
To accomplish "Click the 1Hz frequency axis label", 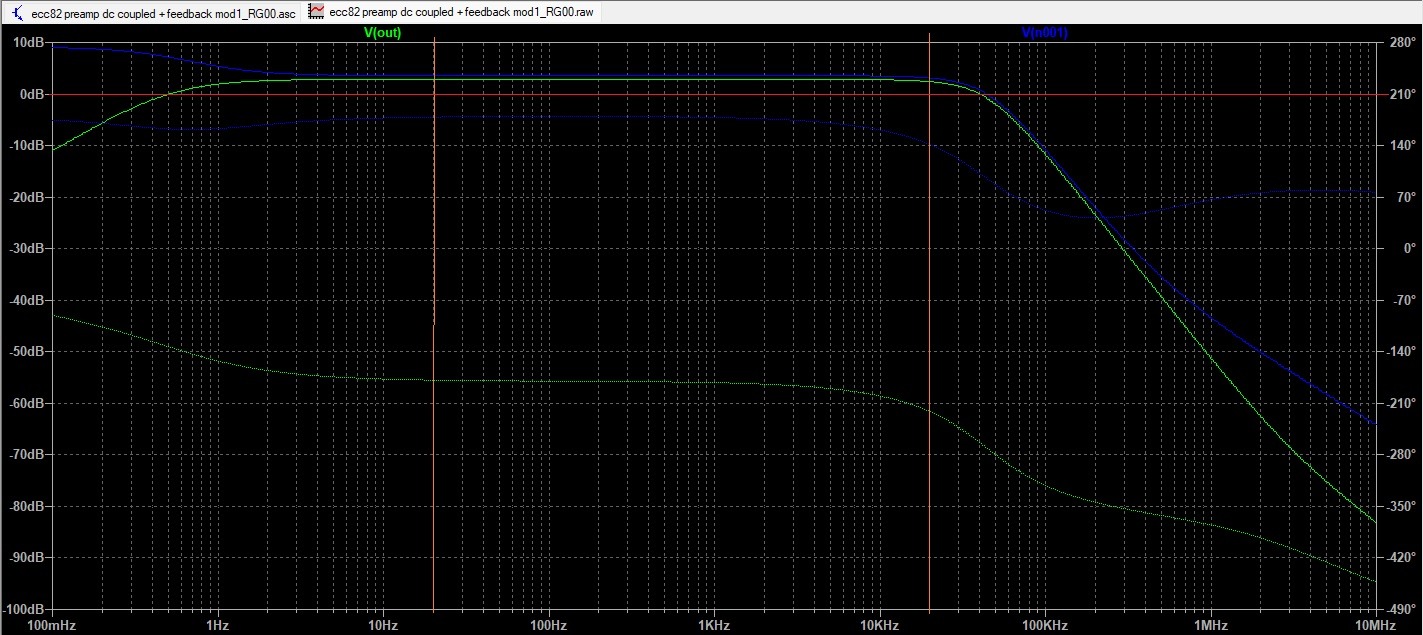I will 217,624.
